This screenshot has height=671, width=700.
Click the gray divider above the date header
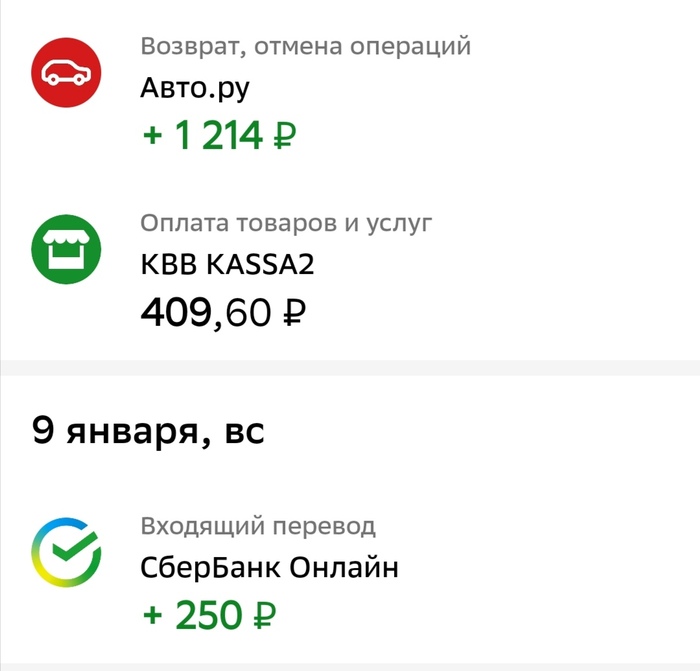350,367
